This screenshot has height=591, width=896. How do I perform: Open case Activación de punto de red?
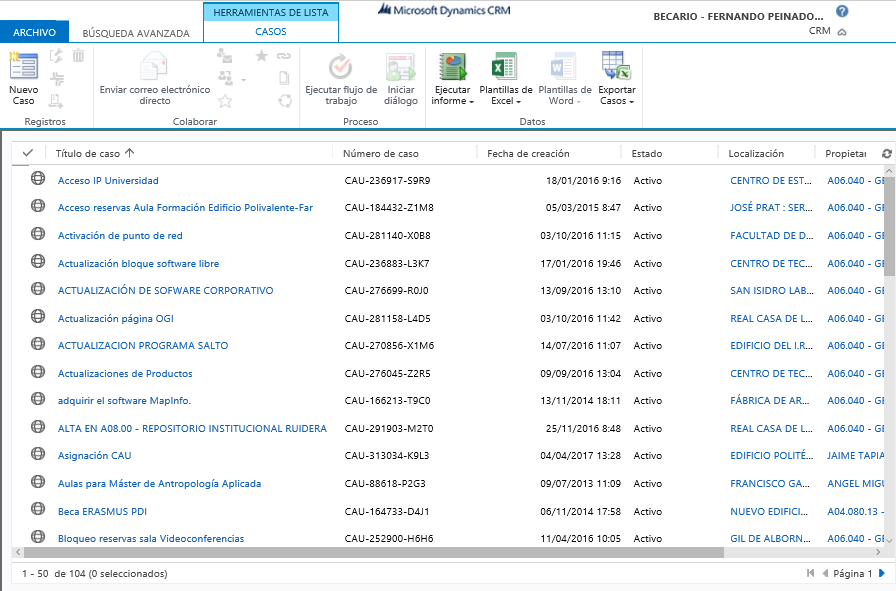pos(120,236)
